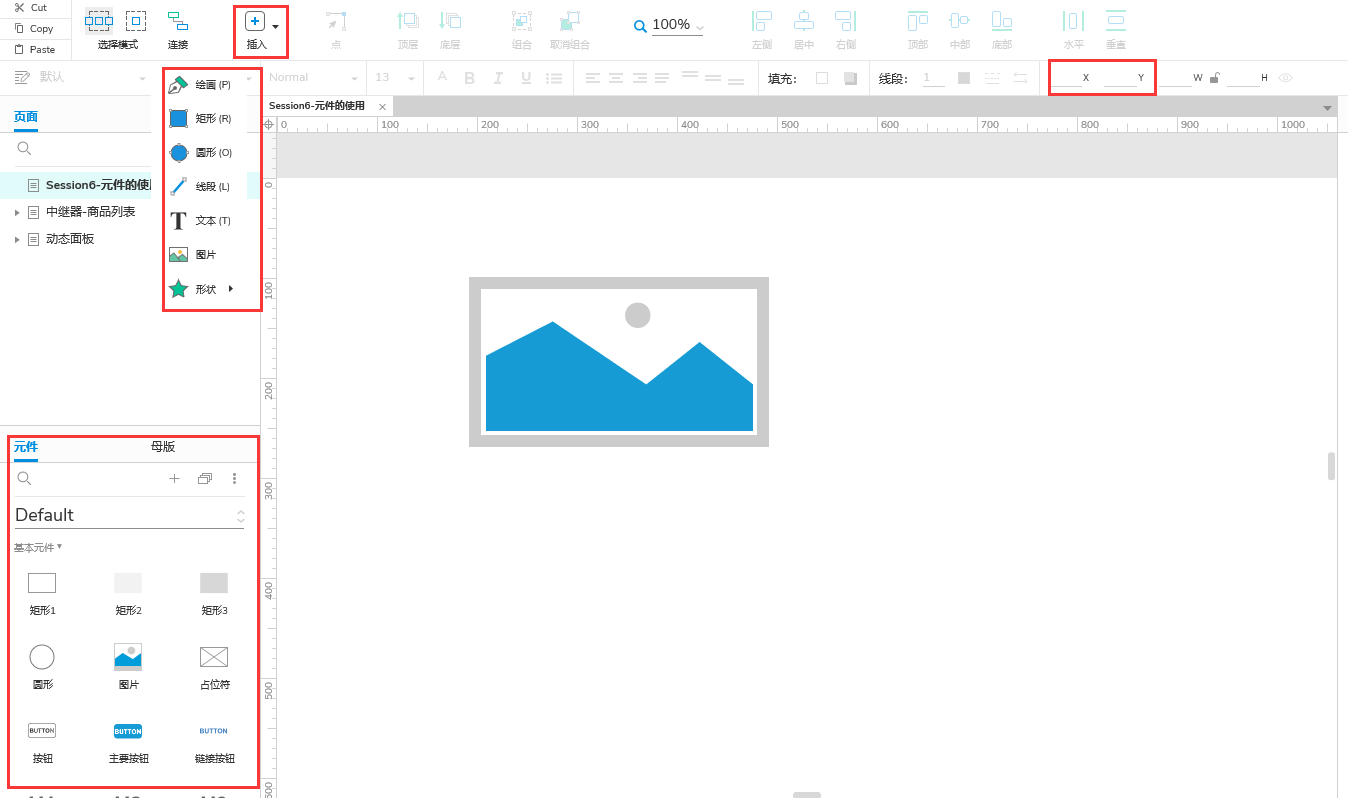Open the arrow style option
The image size is (1348, 798).
click(x=1020, y=78)
